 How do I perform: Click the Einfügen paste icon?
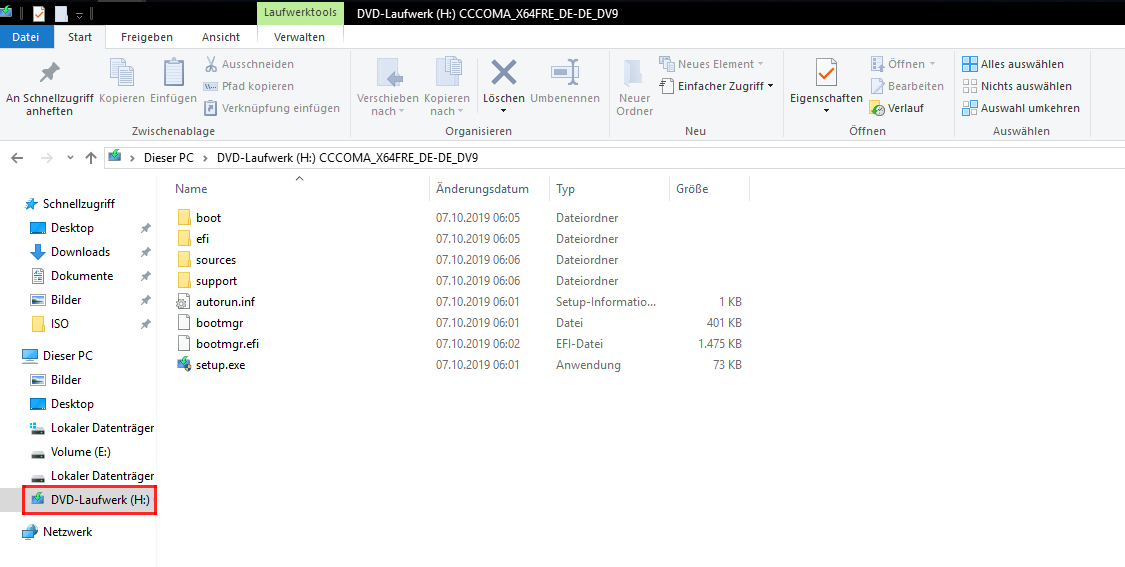(x=174, y=72)
